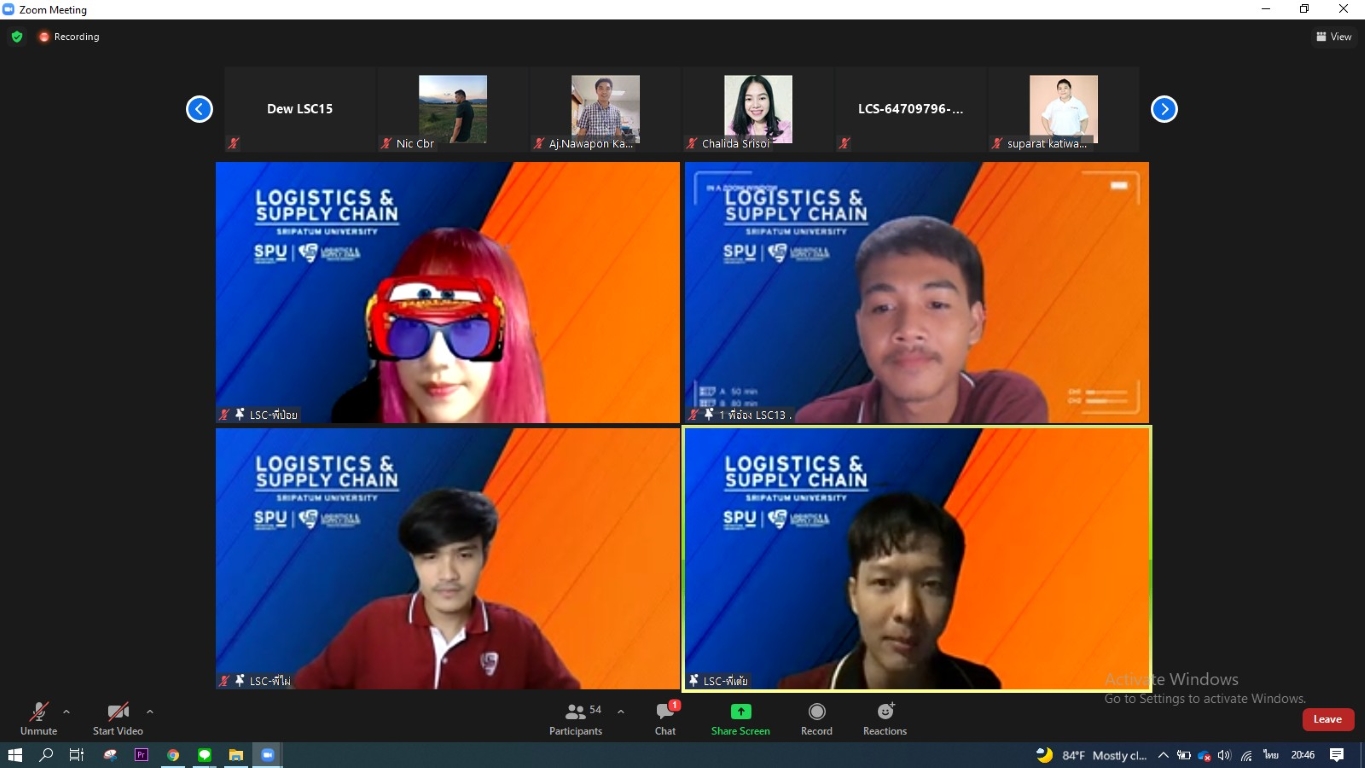Select the yellow-highlighted active speaker tile

pos(917,559)
